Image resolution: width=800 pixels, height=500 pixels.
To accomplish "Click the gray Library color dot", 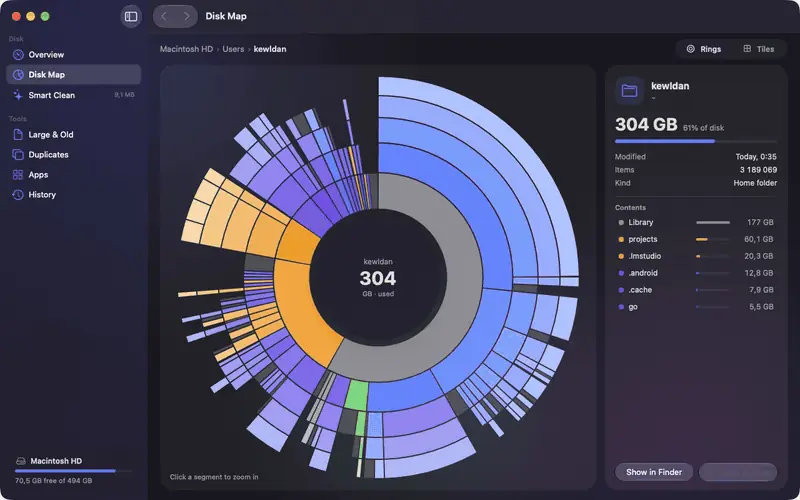I will (621, 222).
